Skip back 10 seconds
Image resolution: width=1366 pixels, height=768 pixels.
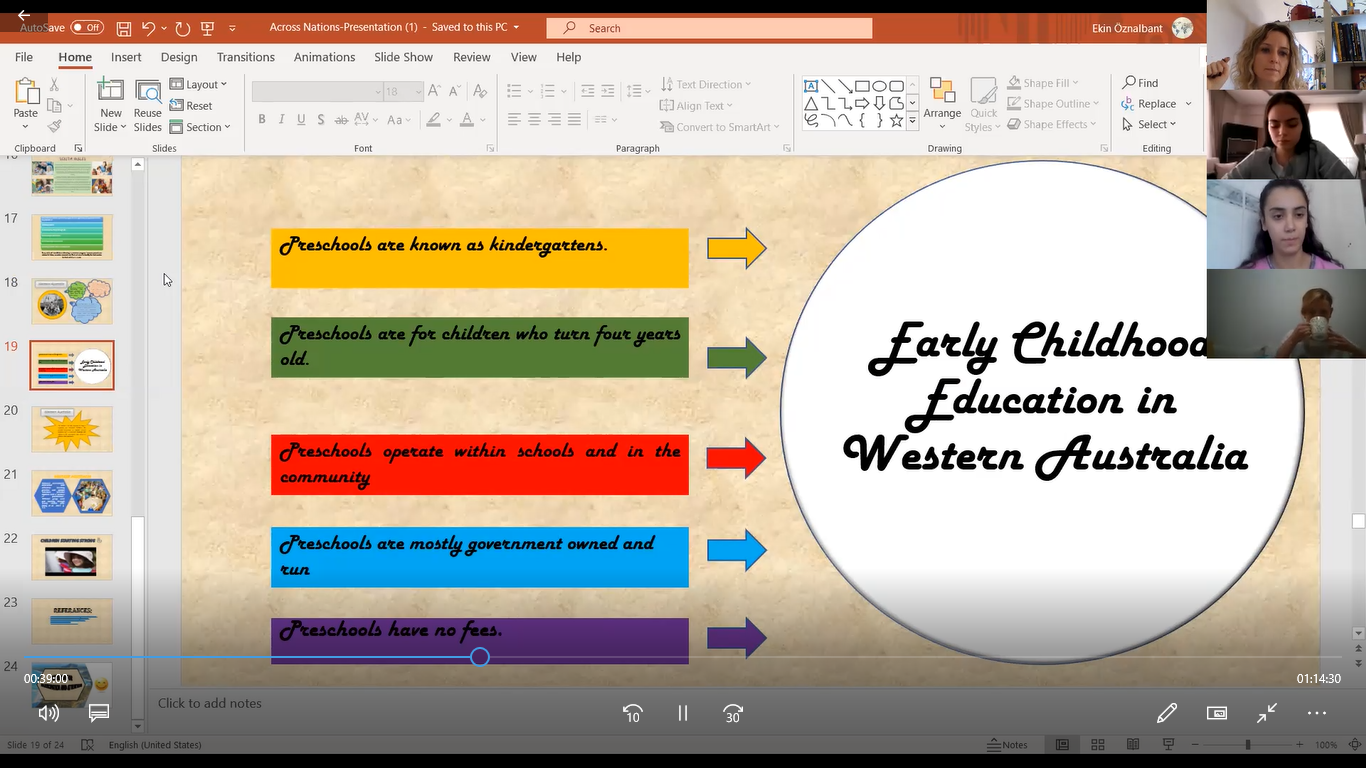click(x=632, y=713)
